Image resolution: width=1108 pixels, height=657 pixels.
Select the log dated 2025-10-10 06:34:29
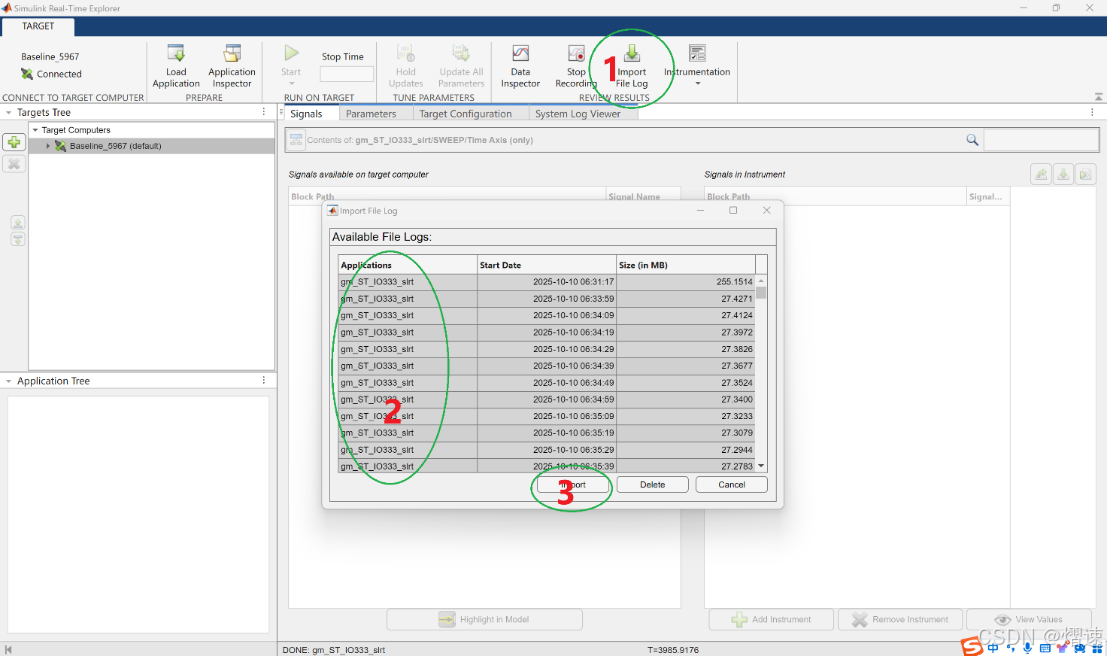point(546,349)
